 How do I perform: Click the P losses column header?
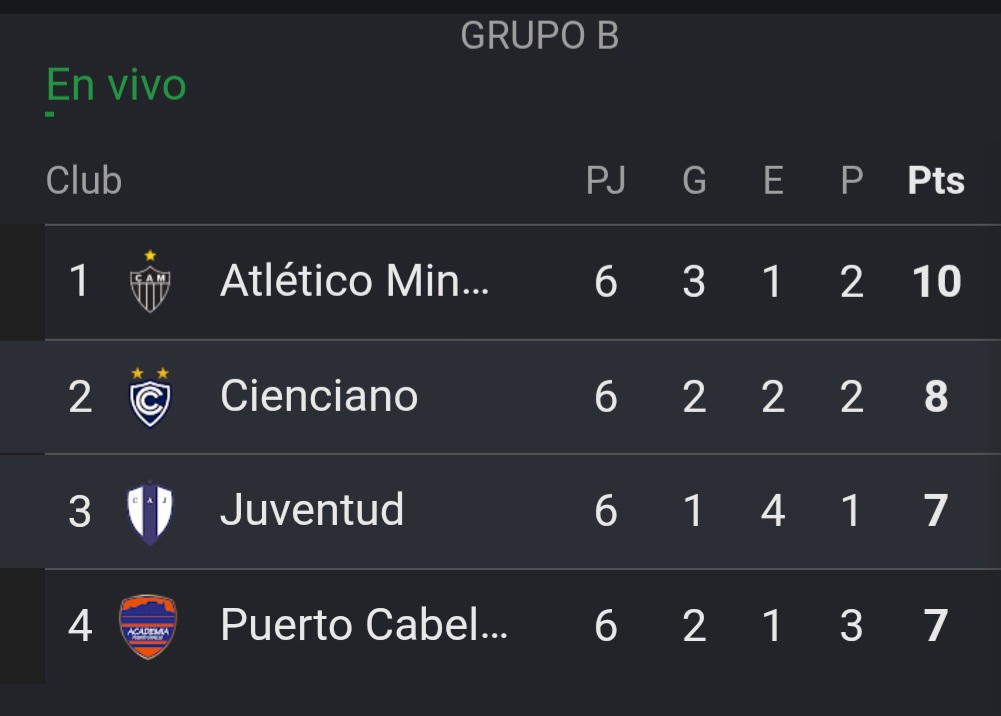coord(852,181)
